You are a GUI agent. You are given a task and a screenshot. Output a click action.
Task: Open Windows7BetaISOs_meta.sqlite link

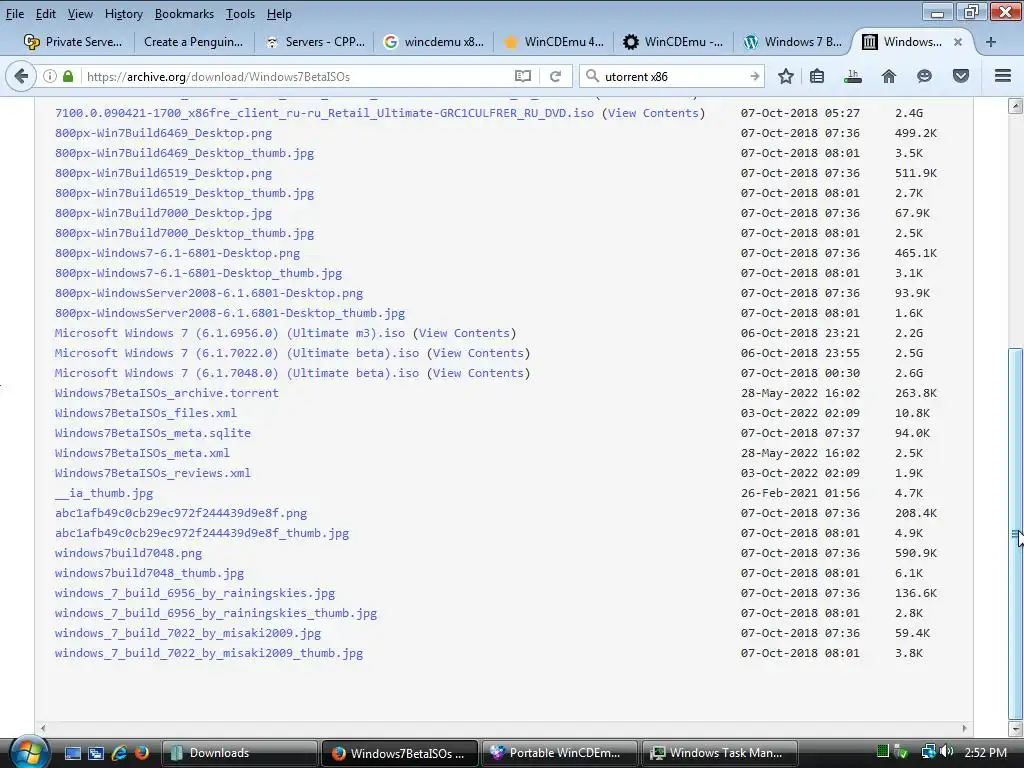(x=153, y=433)
